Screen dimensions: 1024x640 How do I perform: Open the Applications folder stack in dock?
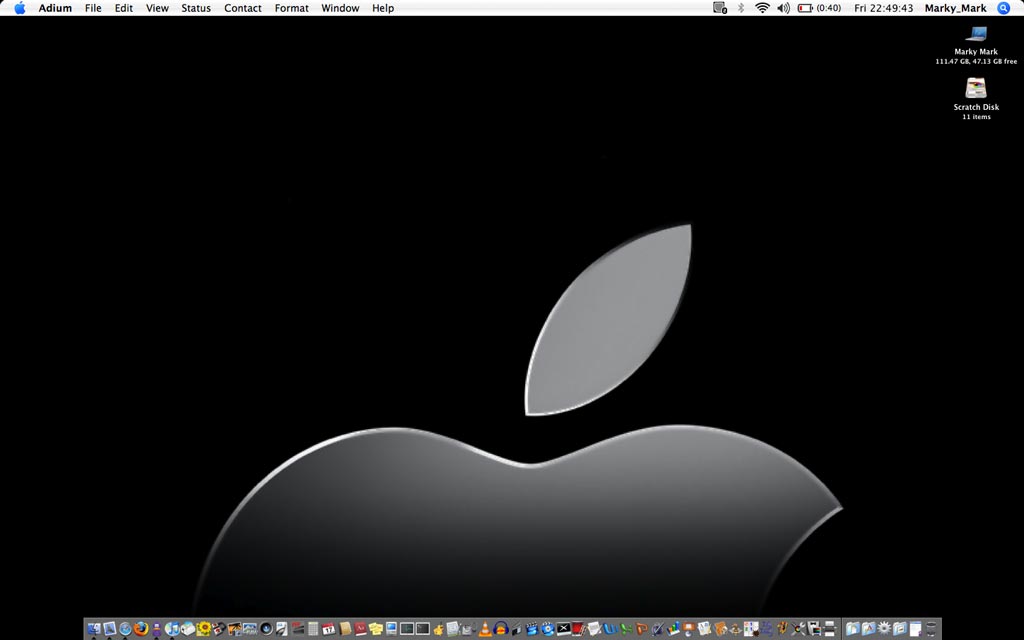tap(869, 630)
